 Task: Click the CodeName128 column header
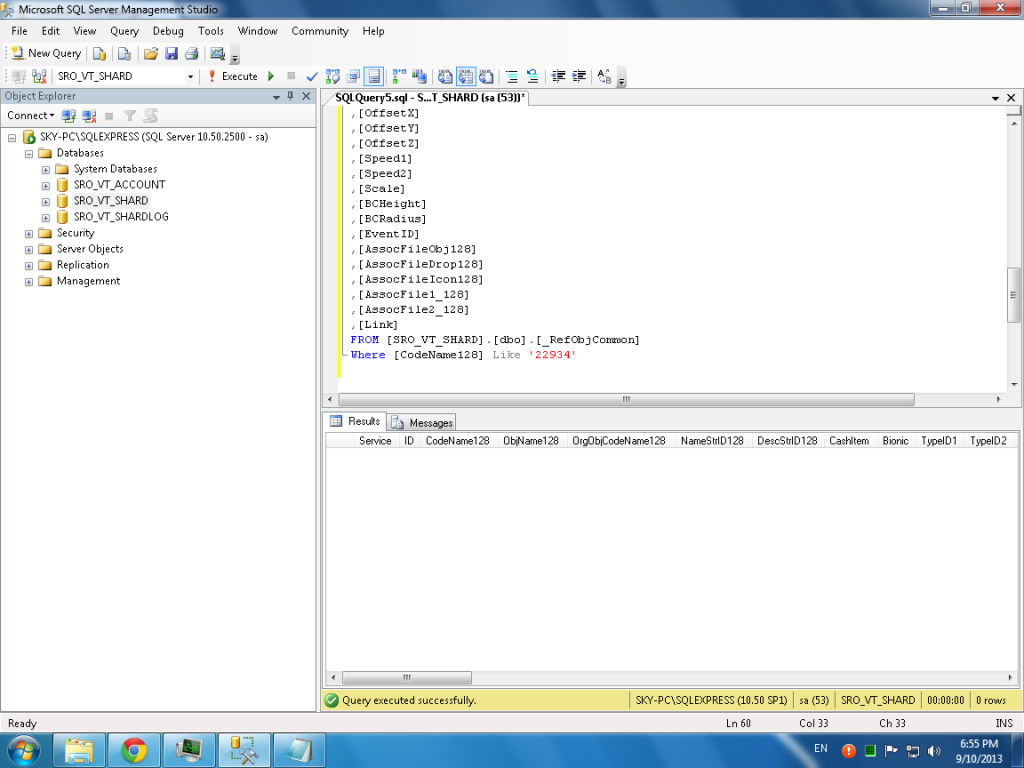(457, 441)
